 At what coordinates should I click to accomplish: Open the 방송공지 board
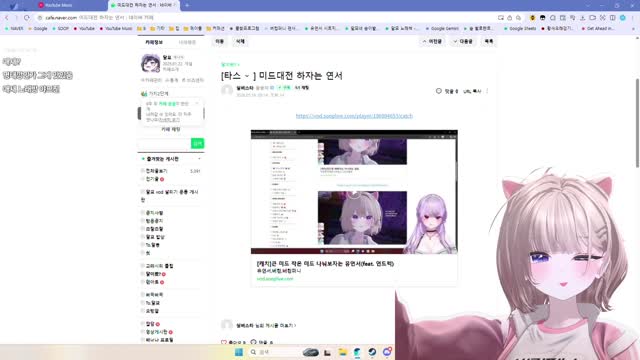tap(154, 221)
